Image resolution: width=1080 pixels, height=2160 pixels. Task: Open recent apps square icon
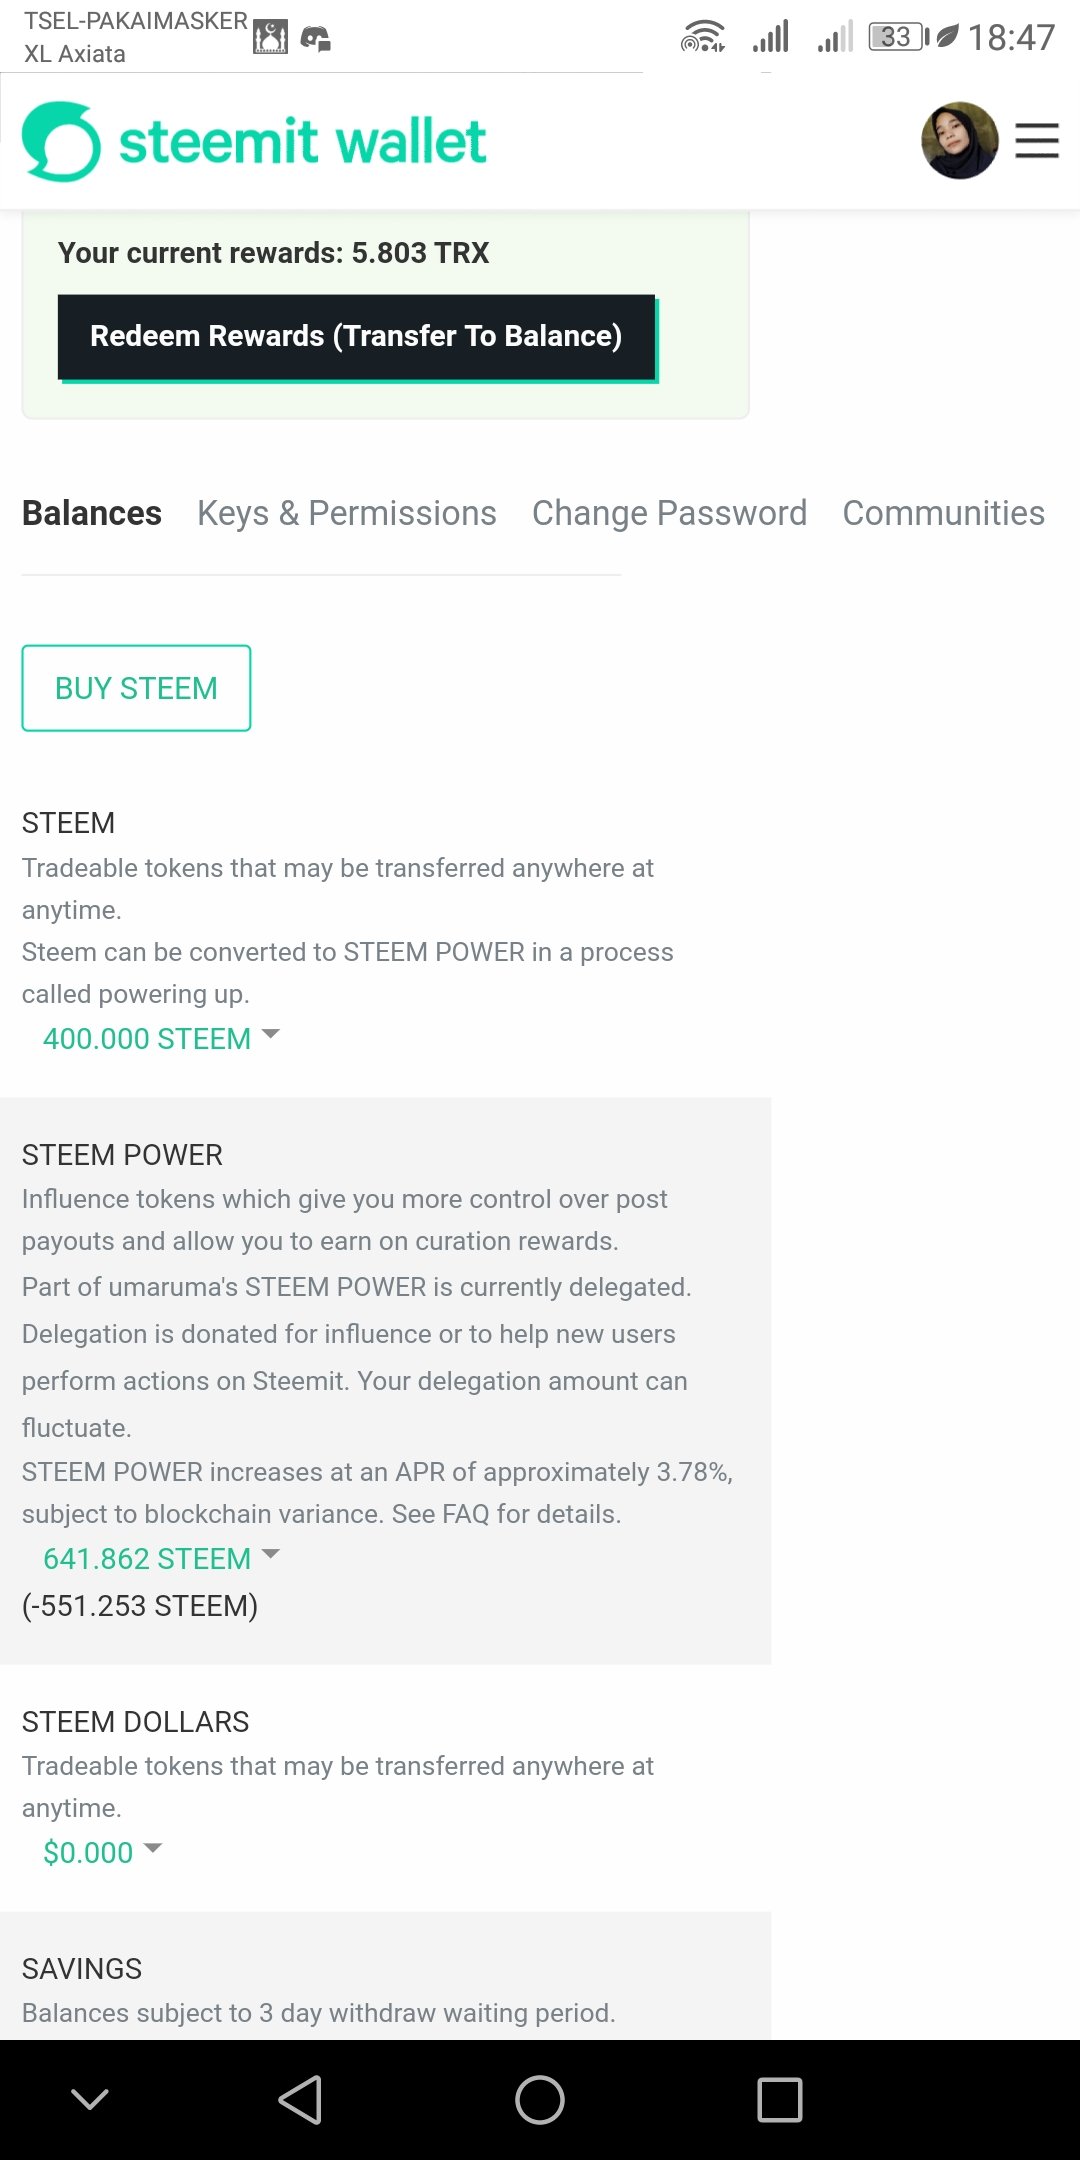(x=780, y=2099)
